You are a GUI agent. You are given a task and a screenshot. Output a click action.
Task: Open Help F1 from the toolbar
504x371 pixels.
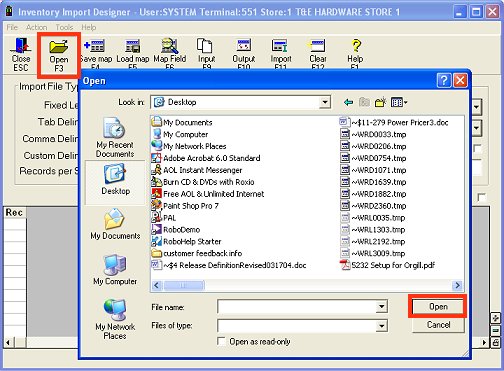tap(355, 53)
